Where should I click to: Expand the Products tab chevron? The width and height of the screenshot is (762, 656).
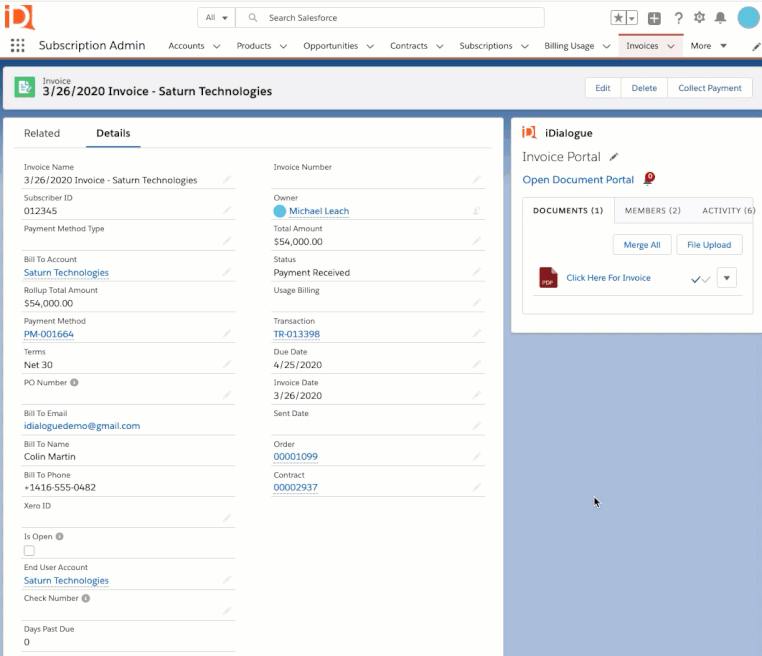[283, 46]
